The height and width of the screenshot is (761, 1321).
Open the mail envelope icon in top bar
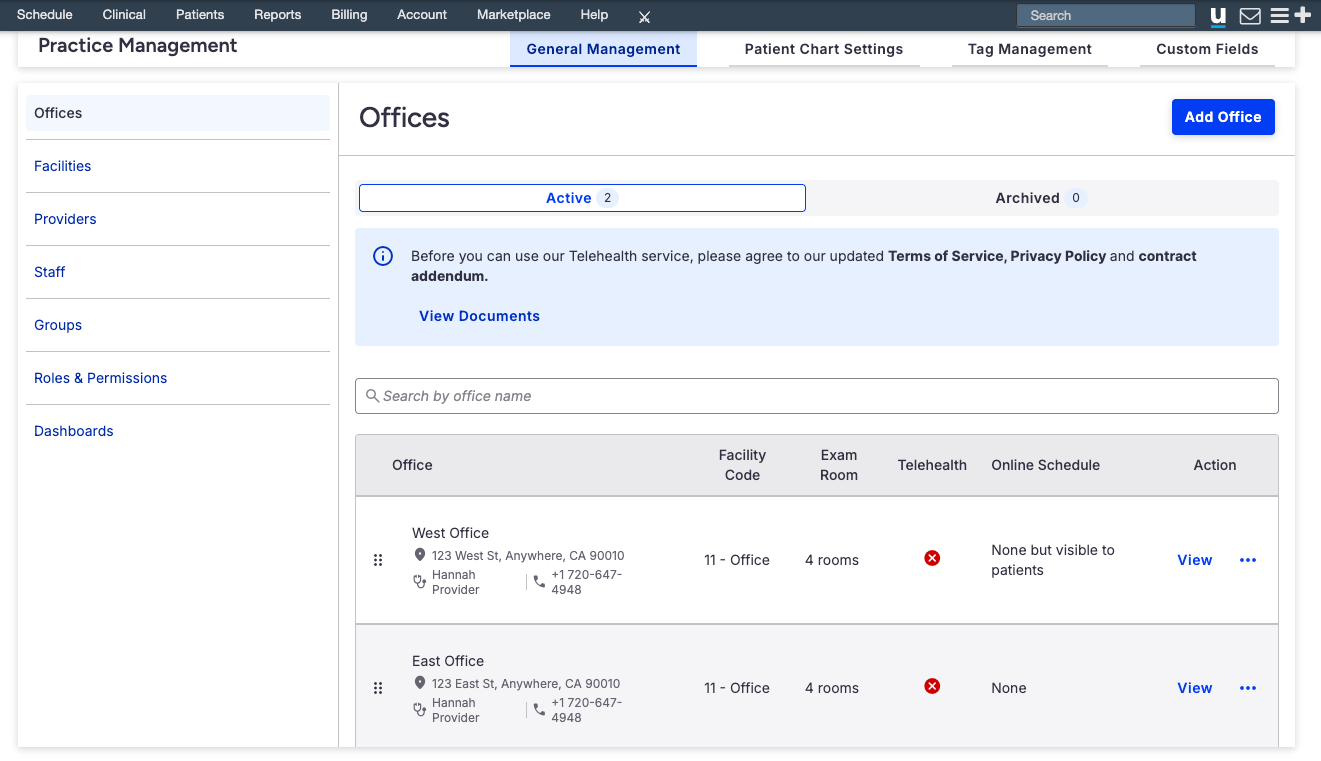pyautogui.click(x=1249, y=16)
